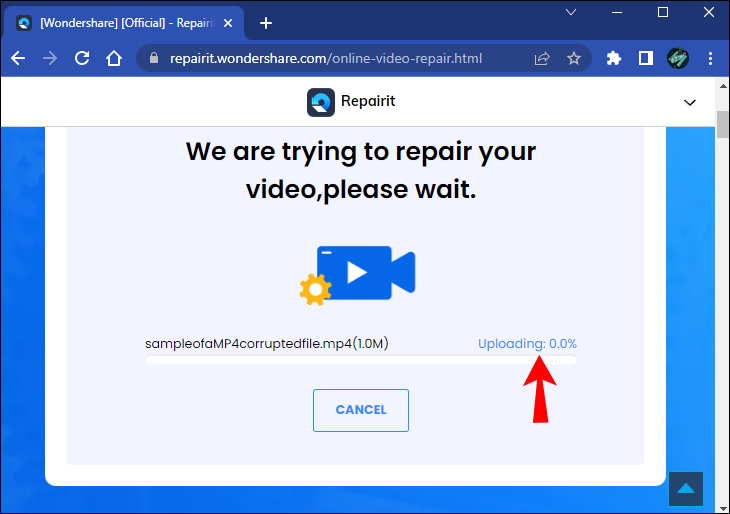Click the back-to-top arrow button

(686, 489)
